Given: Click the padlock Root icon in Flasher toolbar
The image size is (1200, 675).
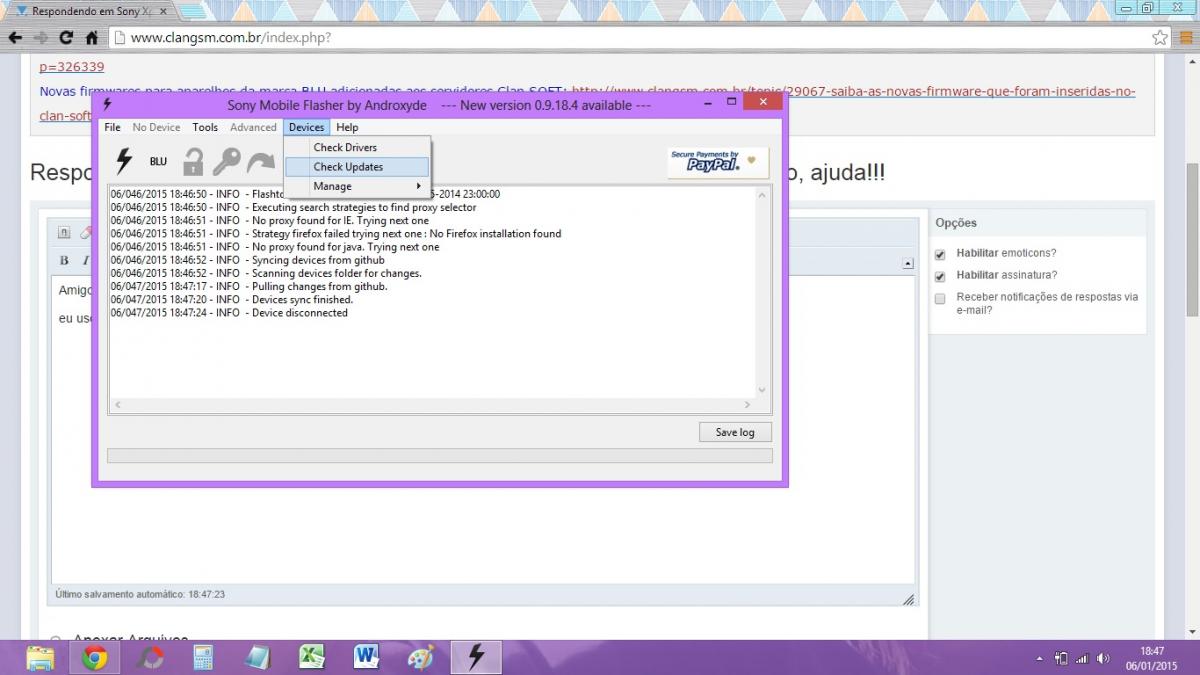Looking at the screenshot, I should (192, 162).
